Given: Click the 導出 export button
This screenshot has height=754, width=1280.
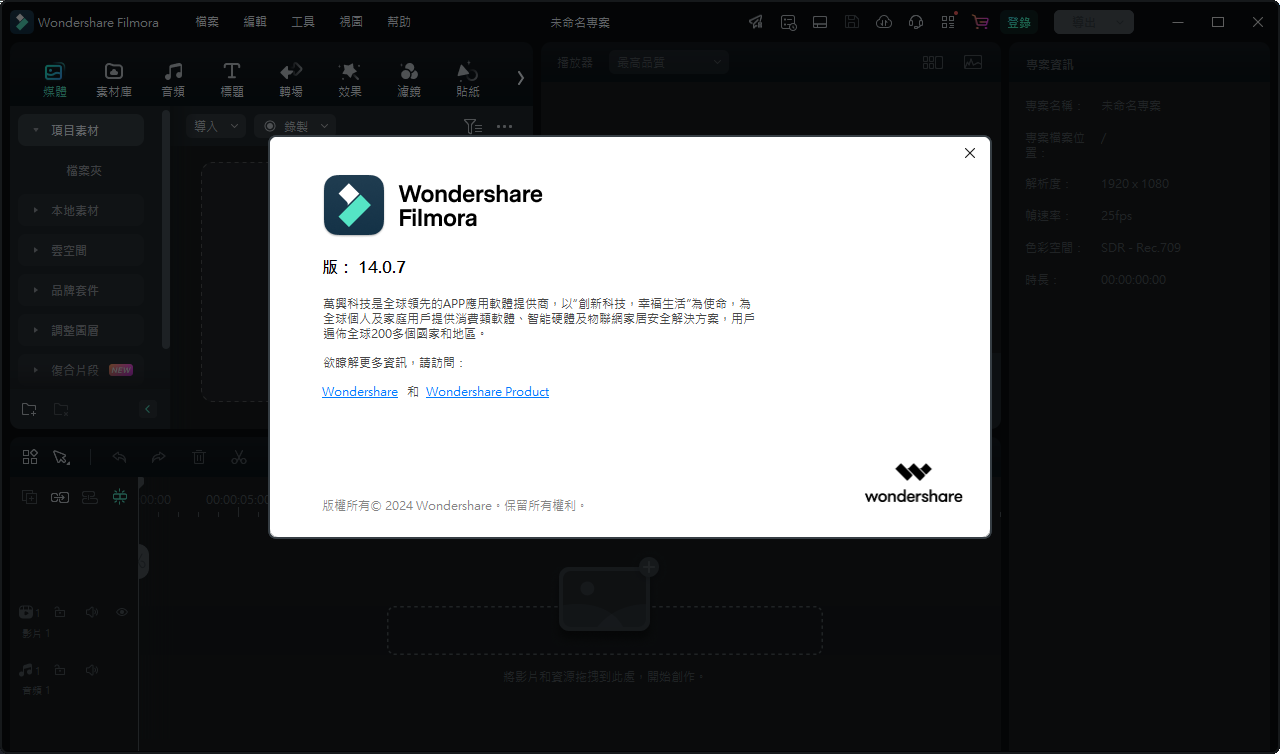Looking at the screenshot, I should [1094, 22].
